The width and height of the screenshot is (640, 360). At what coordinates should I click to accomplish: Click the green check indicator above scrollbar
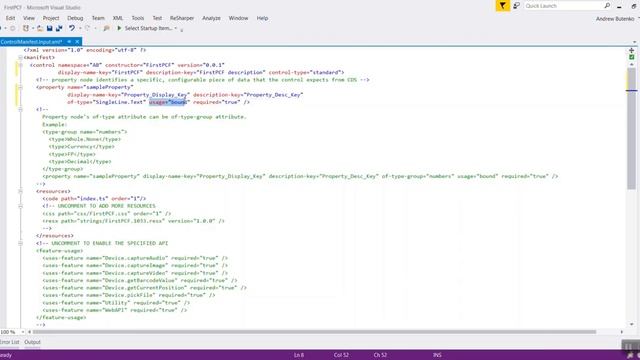click(x=631, y=57)
